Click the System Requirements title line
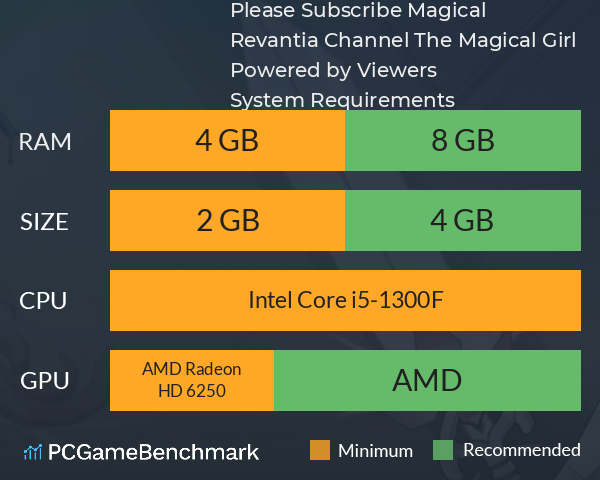This screenshot has height=480, width=600. (342, 101)
